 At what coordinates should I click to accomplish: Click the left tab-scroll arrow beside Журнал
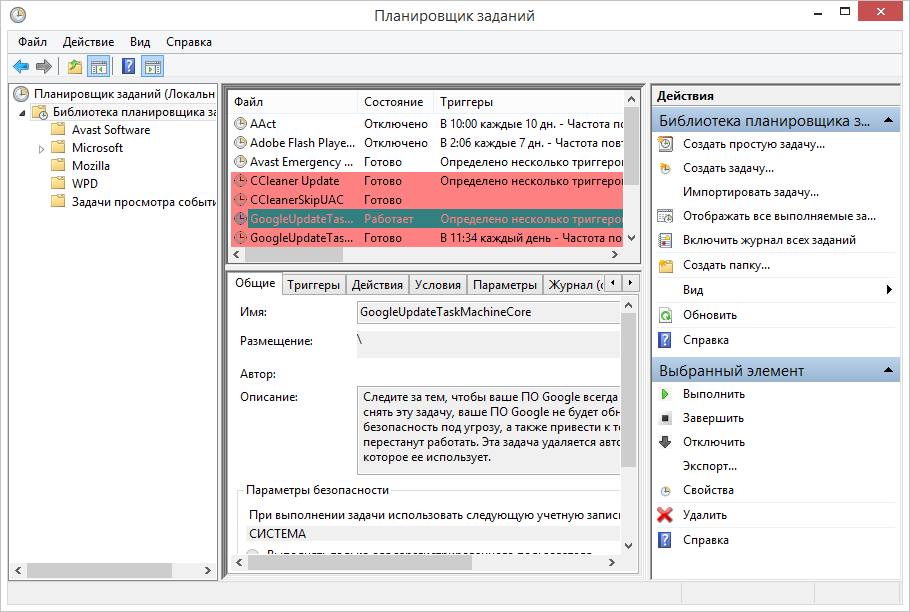coord(613,283)
